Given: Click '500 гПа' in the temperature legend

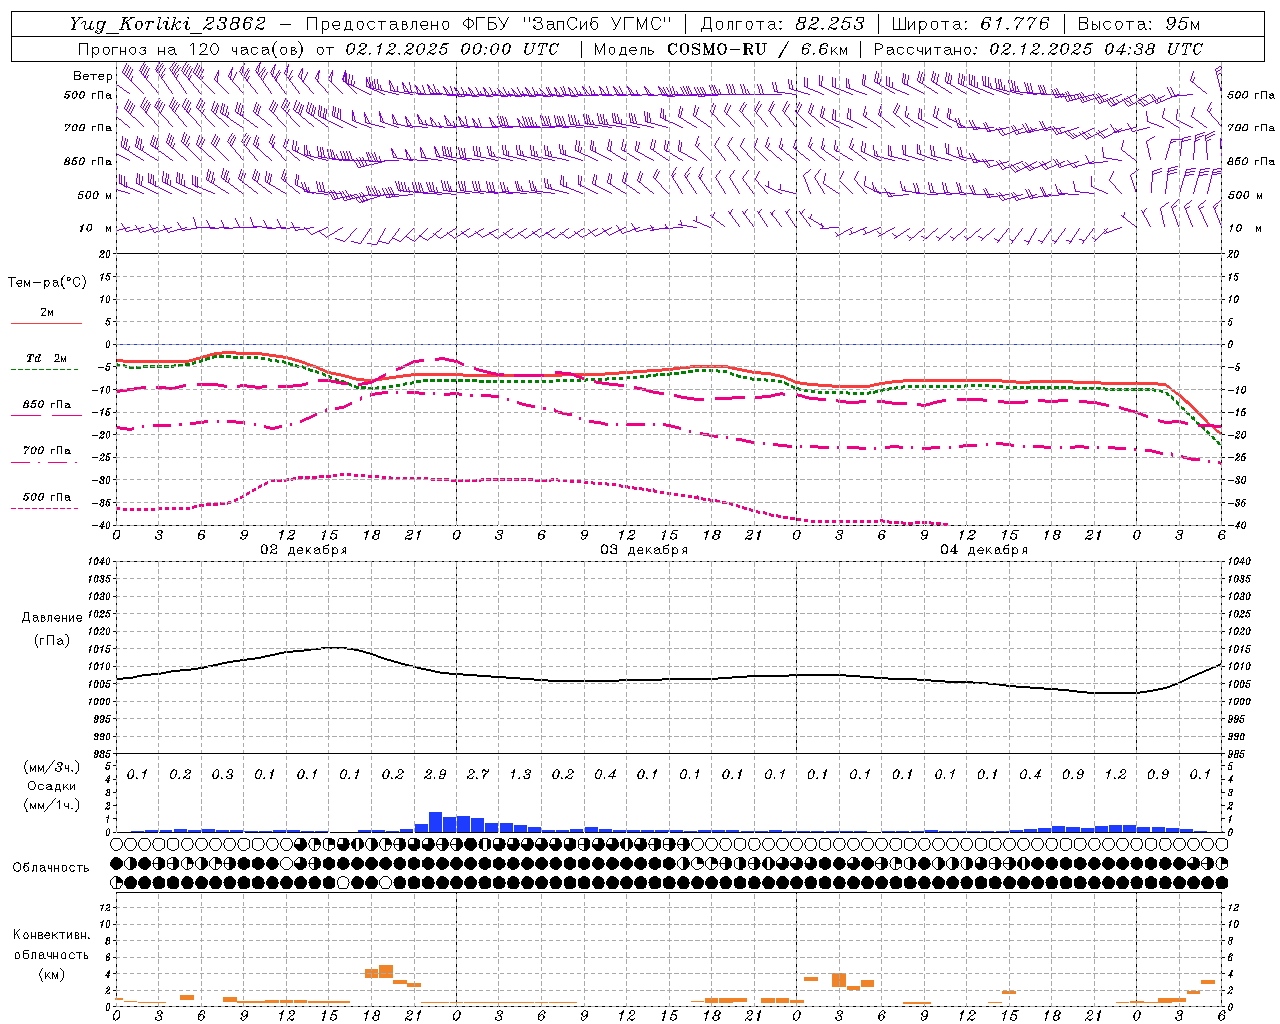Looking at the screenshot, I should pyautogui.click(x=47, y=496).
